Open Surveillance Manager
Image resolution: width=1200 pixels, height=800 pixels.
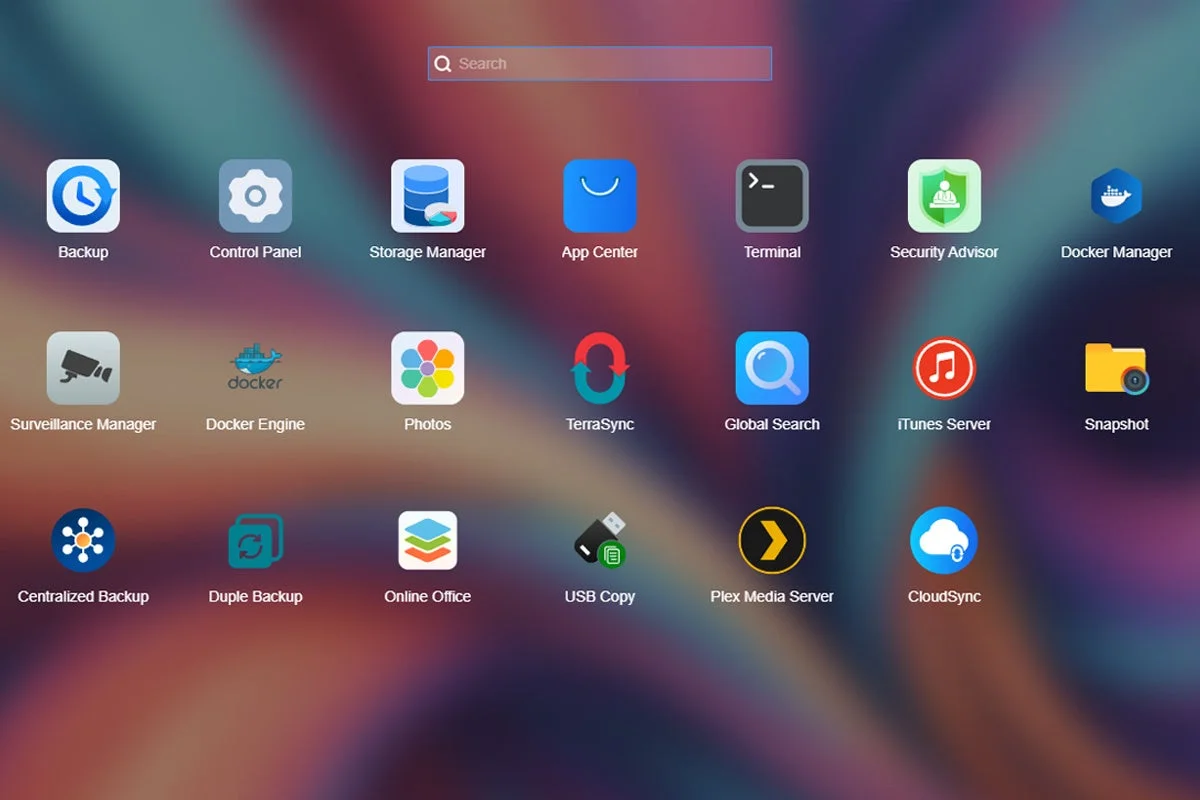click(83, 367)
